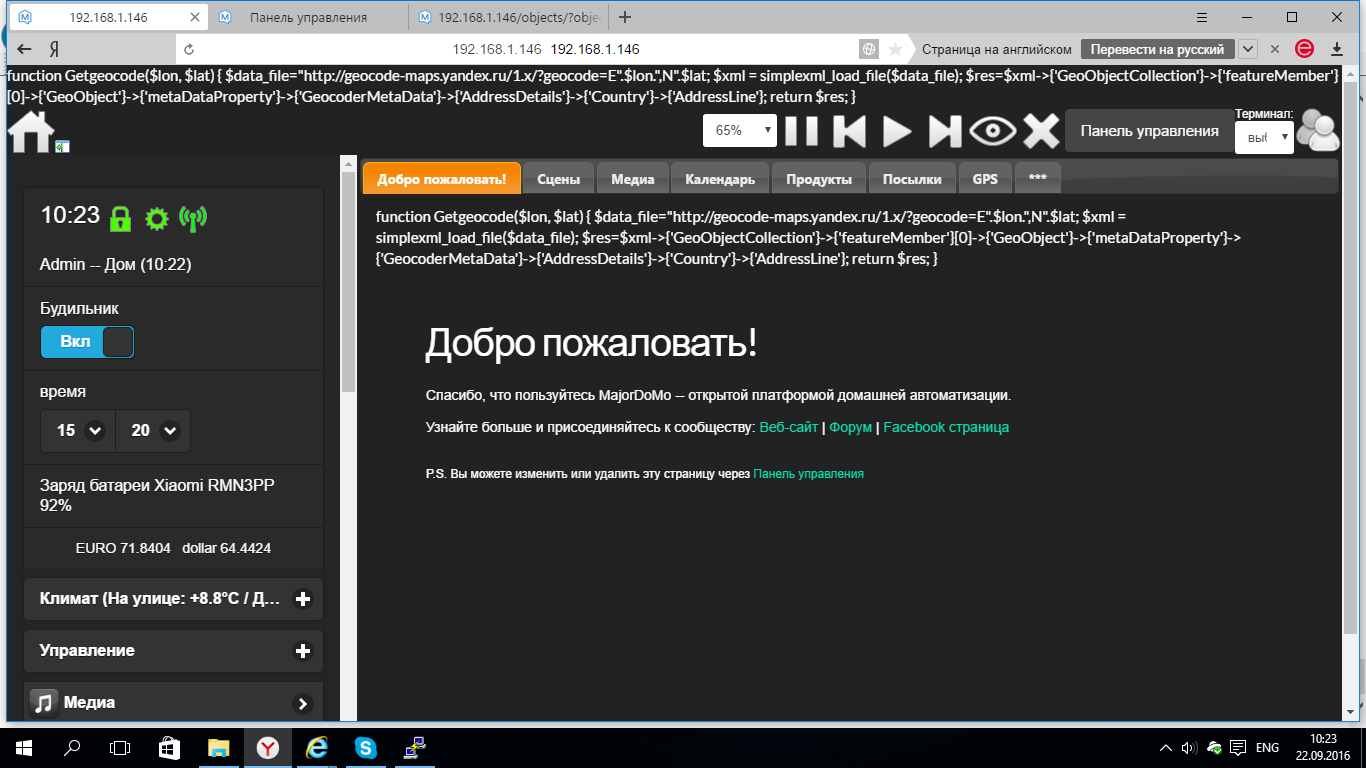
Task: Click the red ad blocker extension icon
Action: click(x=1304, y=49)
